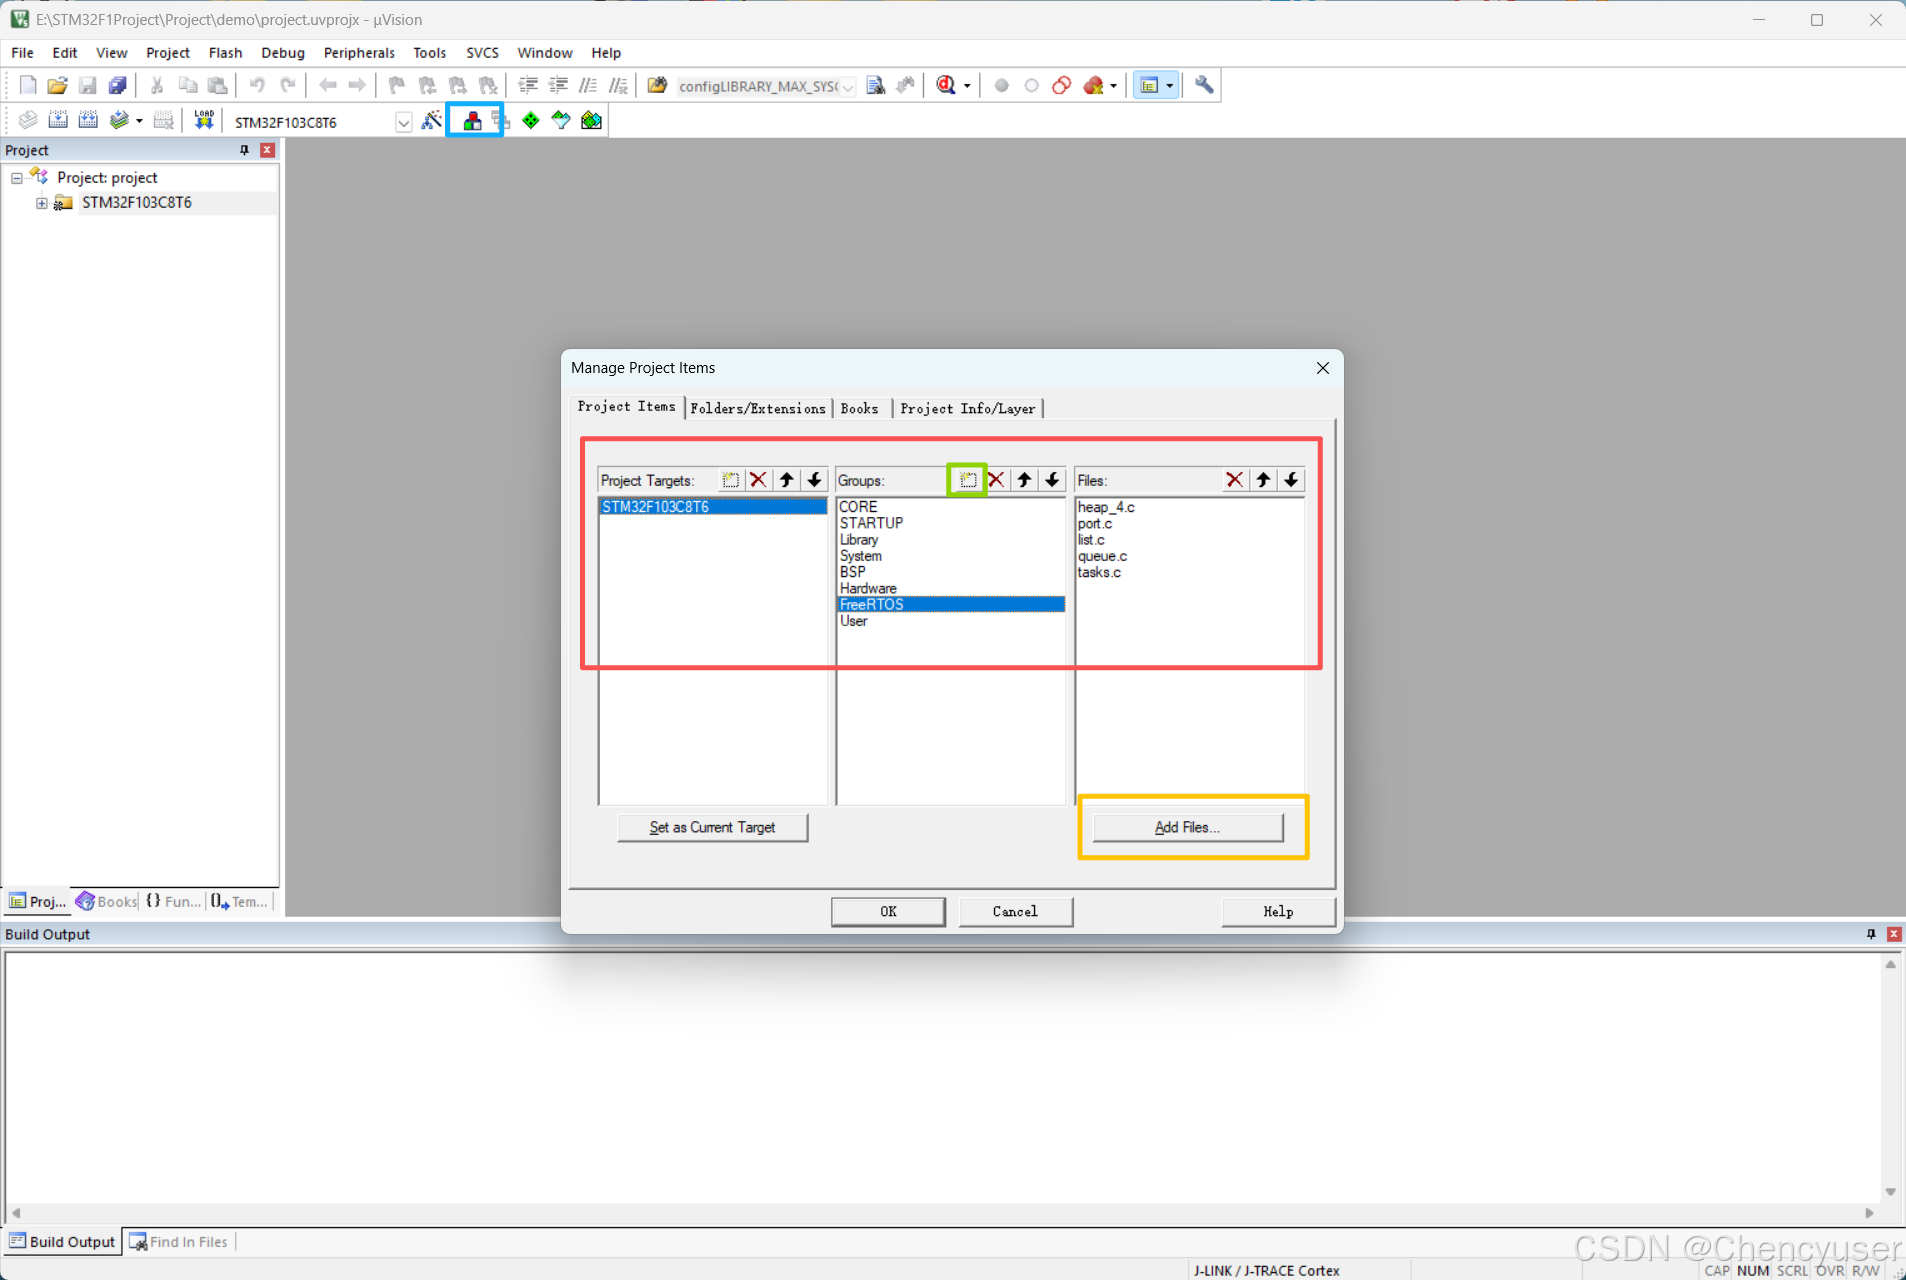Pin the Project panel with the pushpin

point(243,150)
